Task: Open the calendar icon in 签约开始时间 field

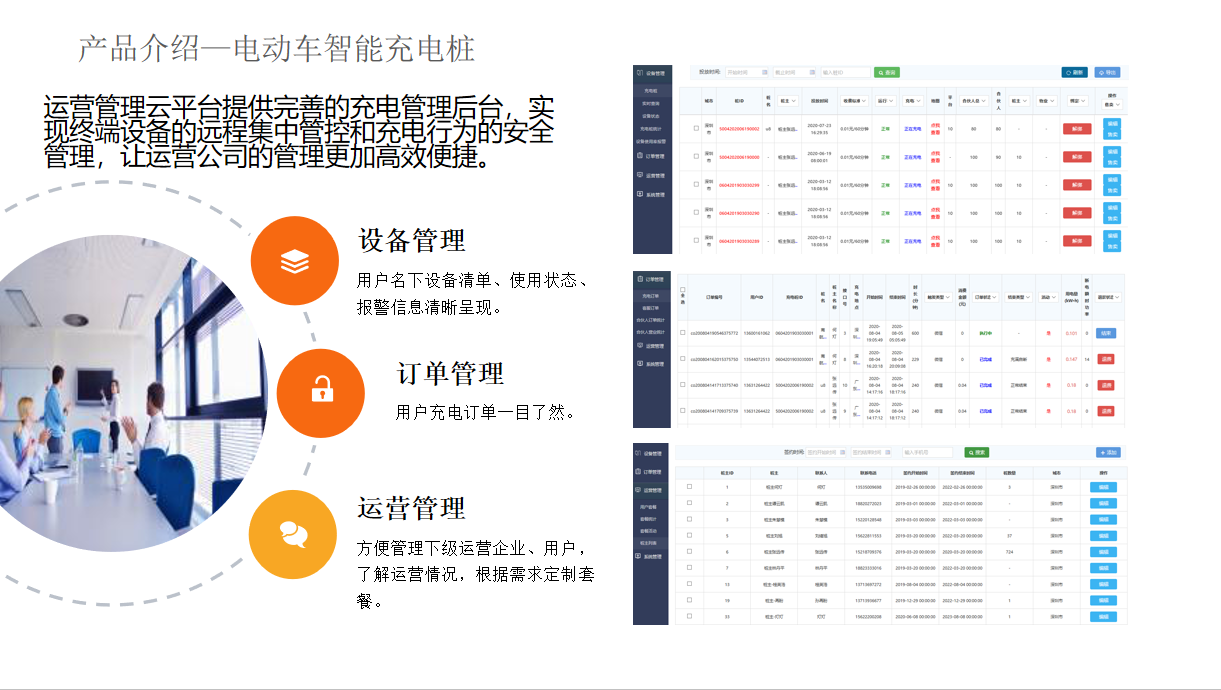Action: [843, 453]
